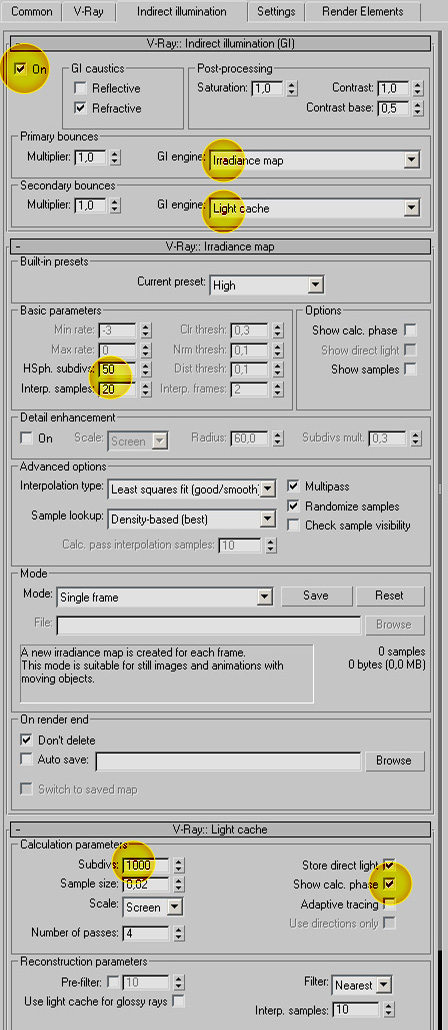Click the irradiance map Save button
This screenshot has width=448, height=1030.
(x=316, y=596)
